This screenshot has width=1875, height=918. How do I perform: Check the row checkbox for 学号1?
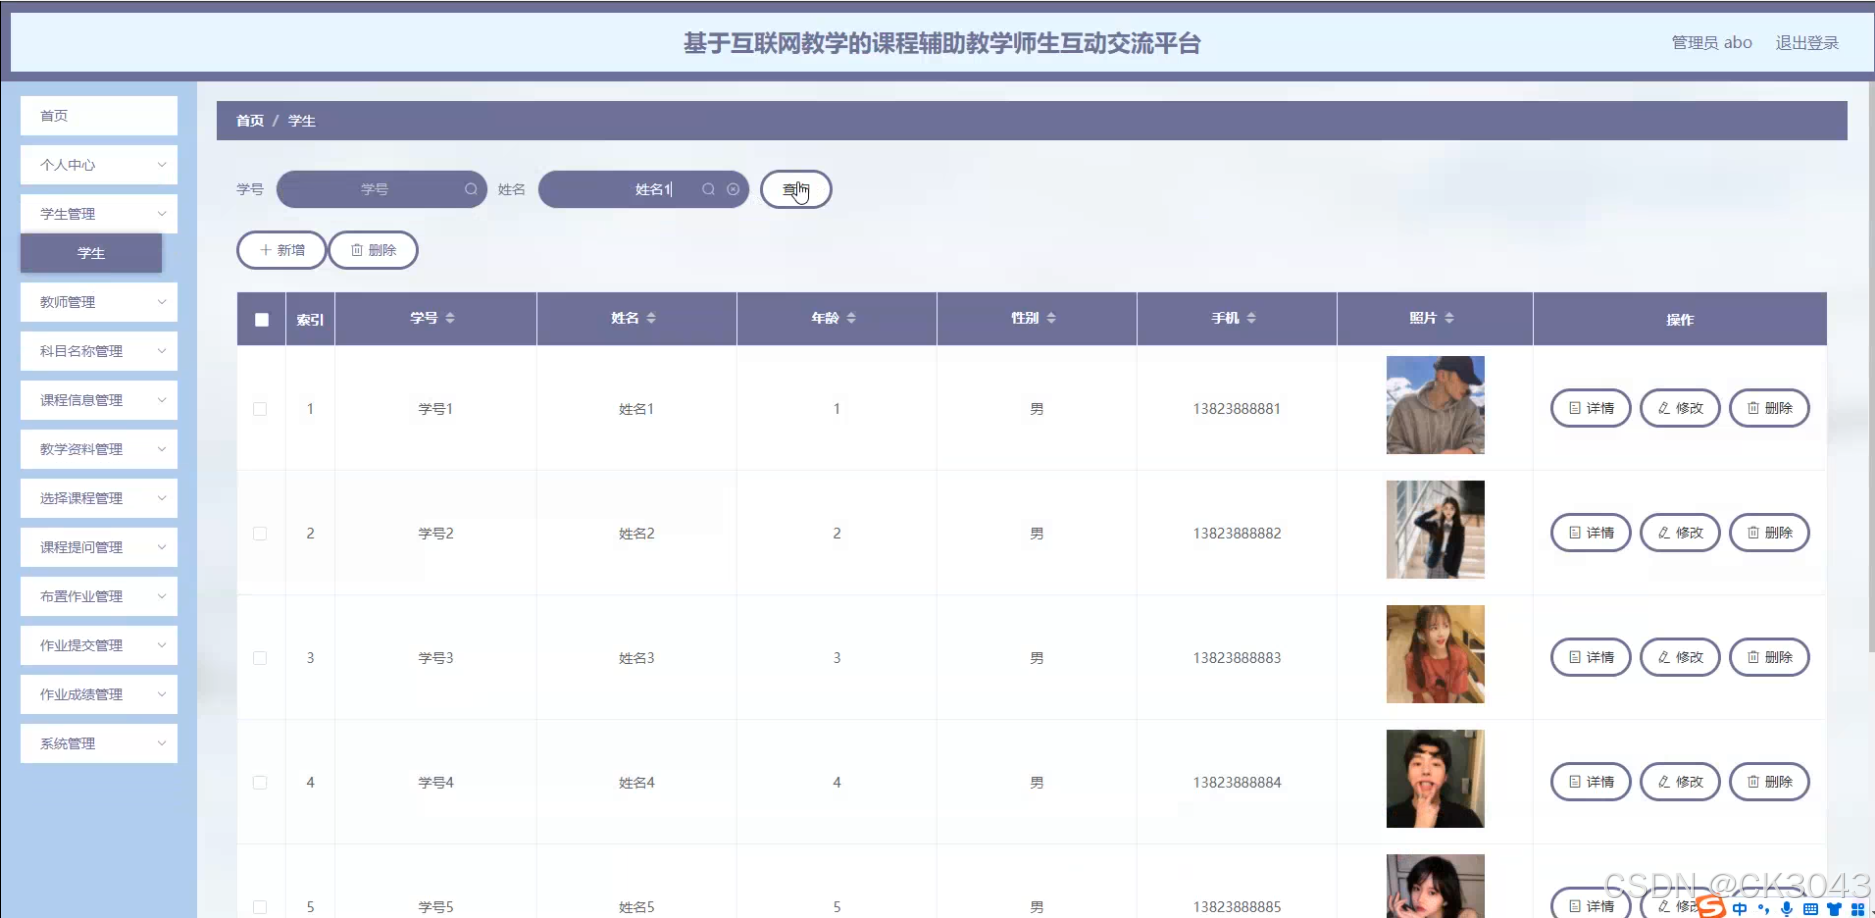coord(260,409)
